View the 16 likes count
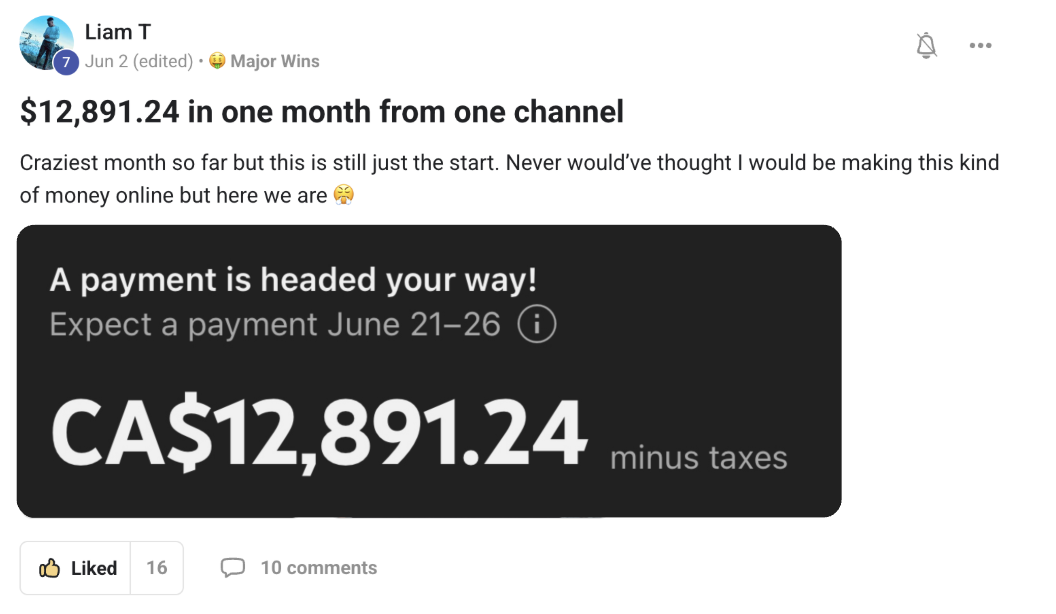 [157, 568]
